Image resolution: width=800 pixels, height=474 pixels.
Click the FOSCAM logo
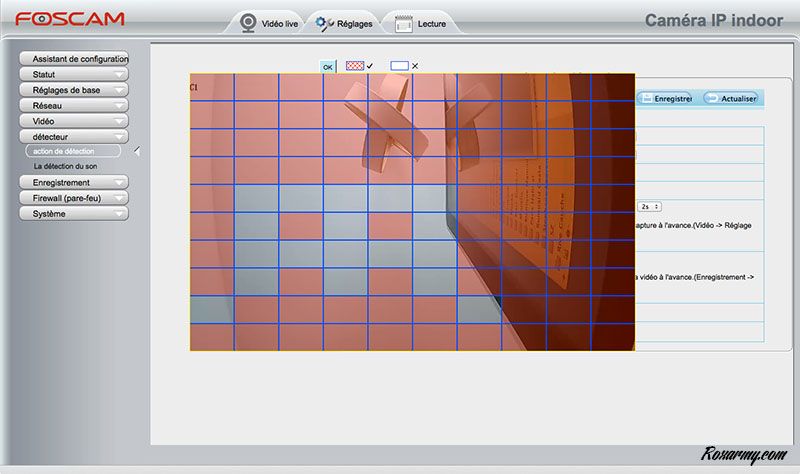[x=70, y=19]
